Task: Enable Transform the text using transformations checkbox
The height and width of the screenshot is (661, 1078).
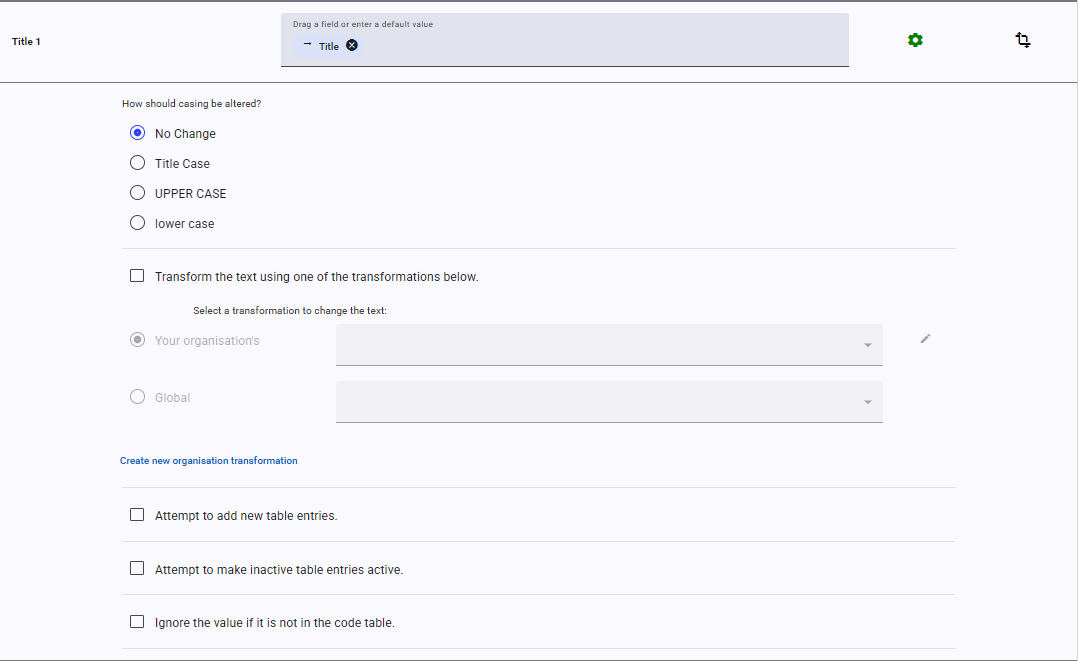Action: click(x=138, y=276)
